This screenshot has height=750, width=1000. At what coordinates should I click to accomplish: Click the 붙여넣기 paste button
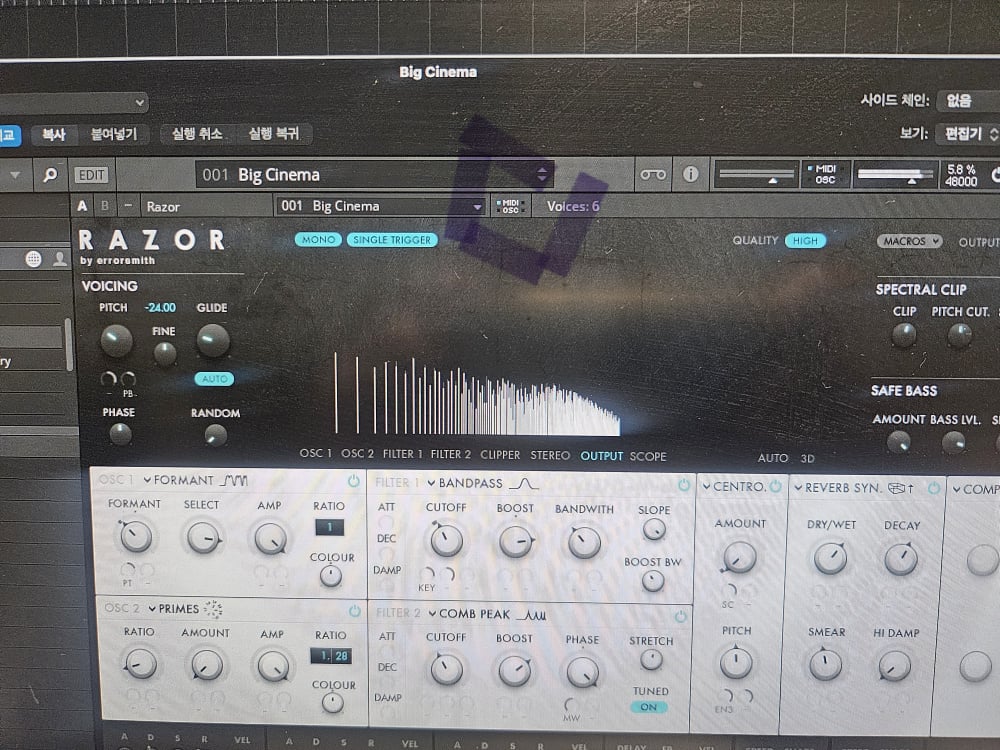(114, 134)
